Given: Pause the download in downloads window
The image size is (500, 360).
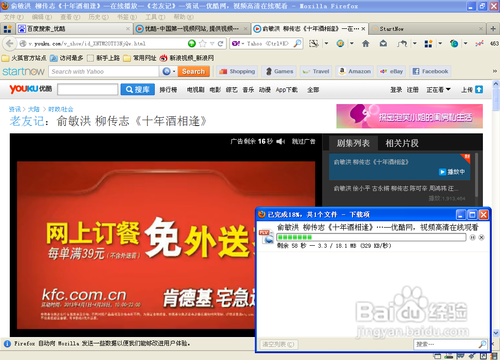Looking at the screenshot, I should point(472,237).
